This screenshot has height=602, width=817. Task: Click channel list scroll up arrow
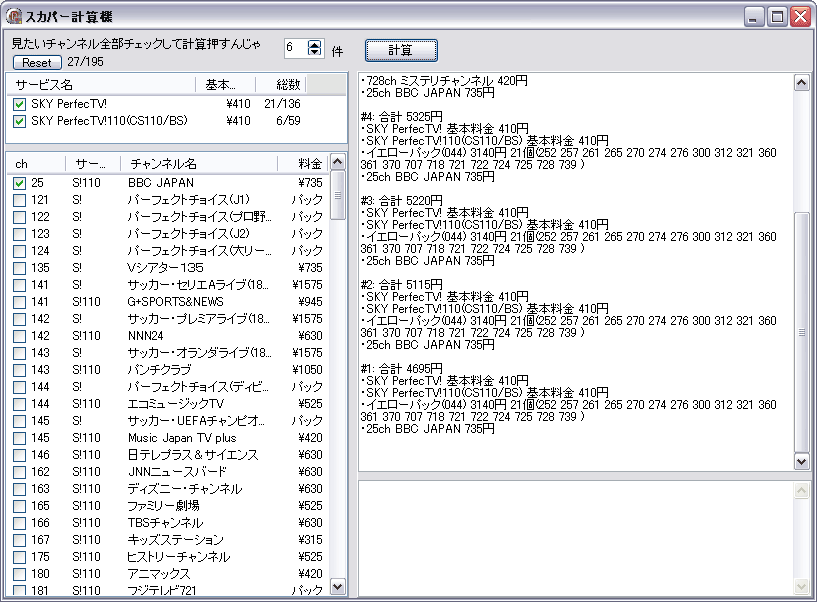click(338, 162)
